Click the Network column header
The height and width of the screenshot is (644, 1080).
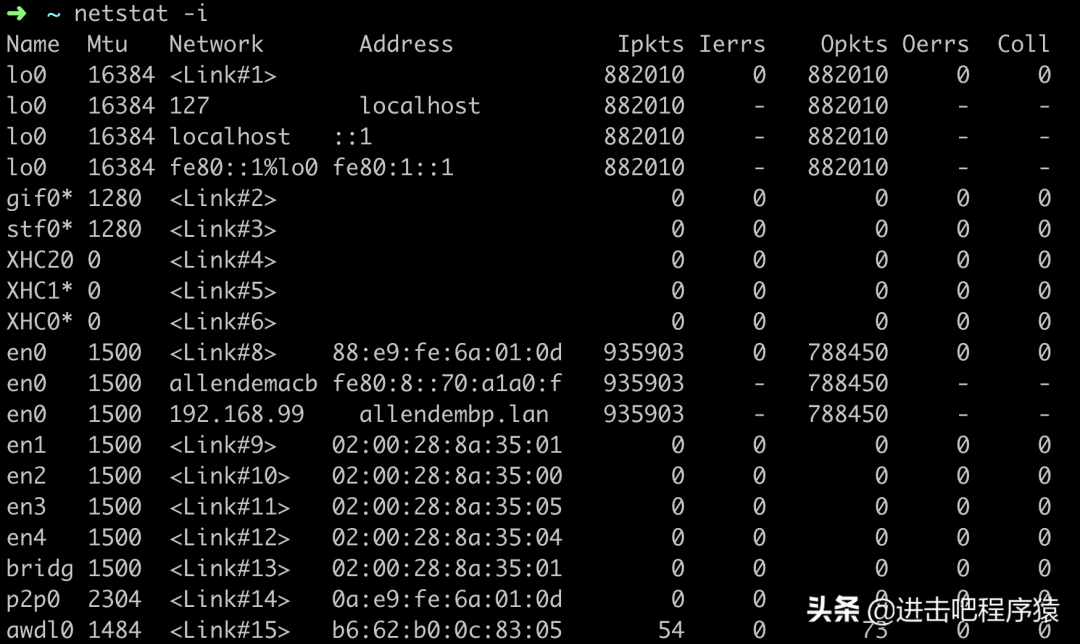click(216, 44)
